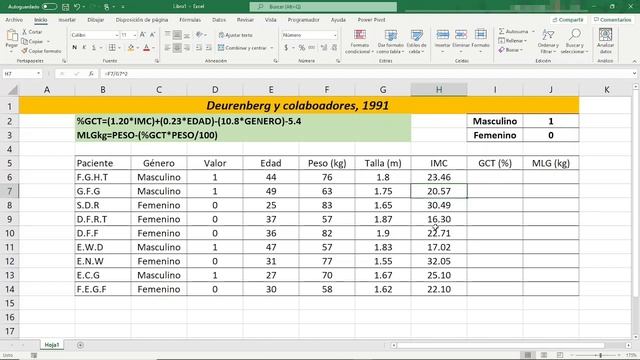Viewport: 640px width, 360px height.
Task: Open the Insertar ribbon tab
Action: [67, 20]
